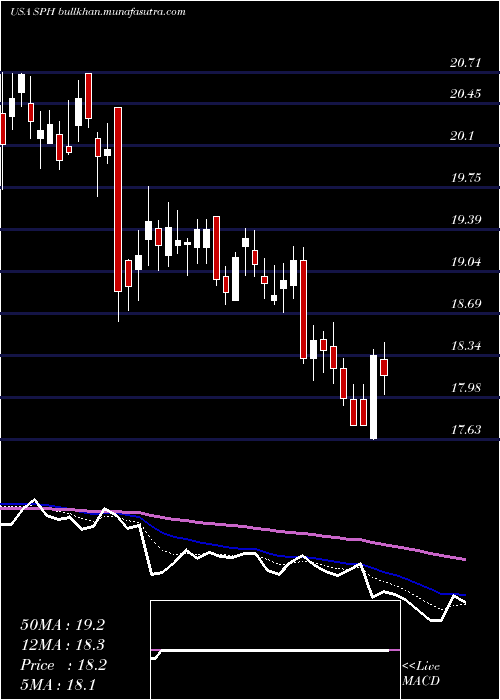Click the Price : 18.2 reading

coord(63,665)
